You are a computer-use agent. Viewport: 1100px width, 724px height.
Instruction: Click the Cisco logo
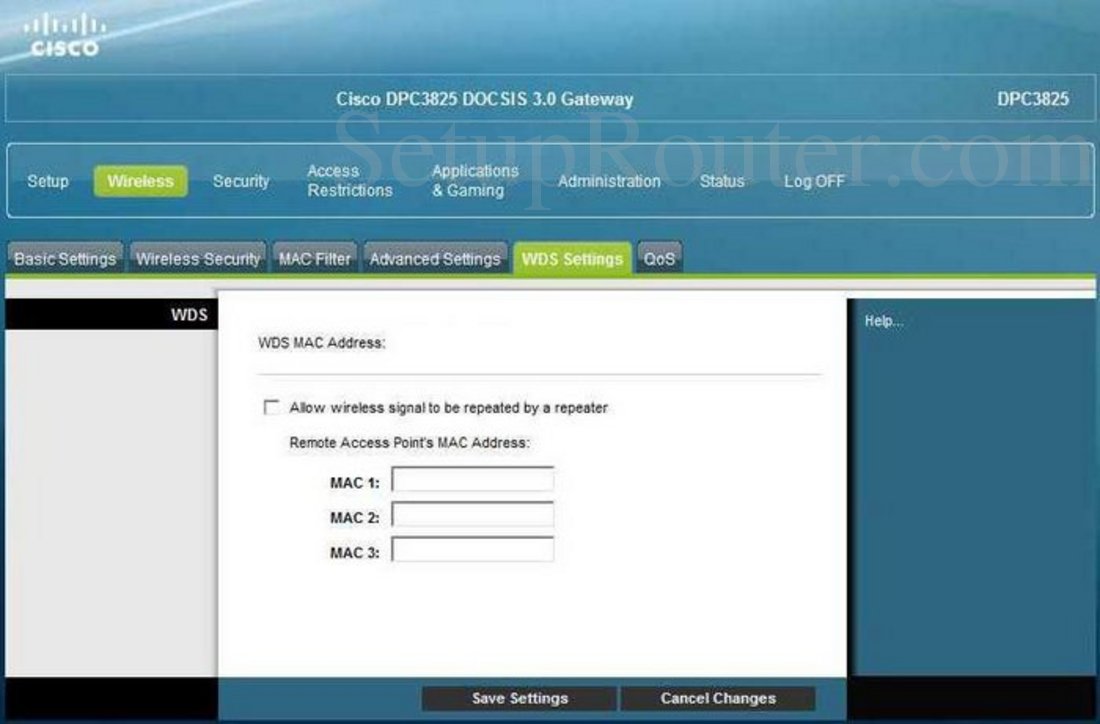tap(61, 35)
